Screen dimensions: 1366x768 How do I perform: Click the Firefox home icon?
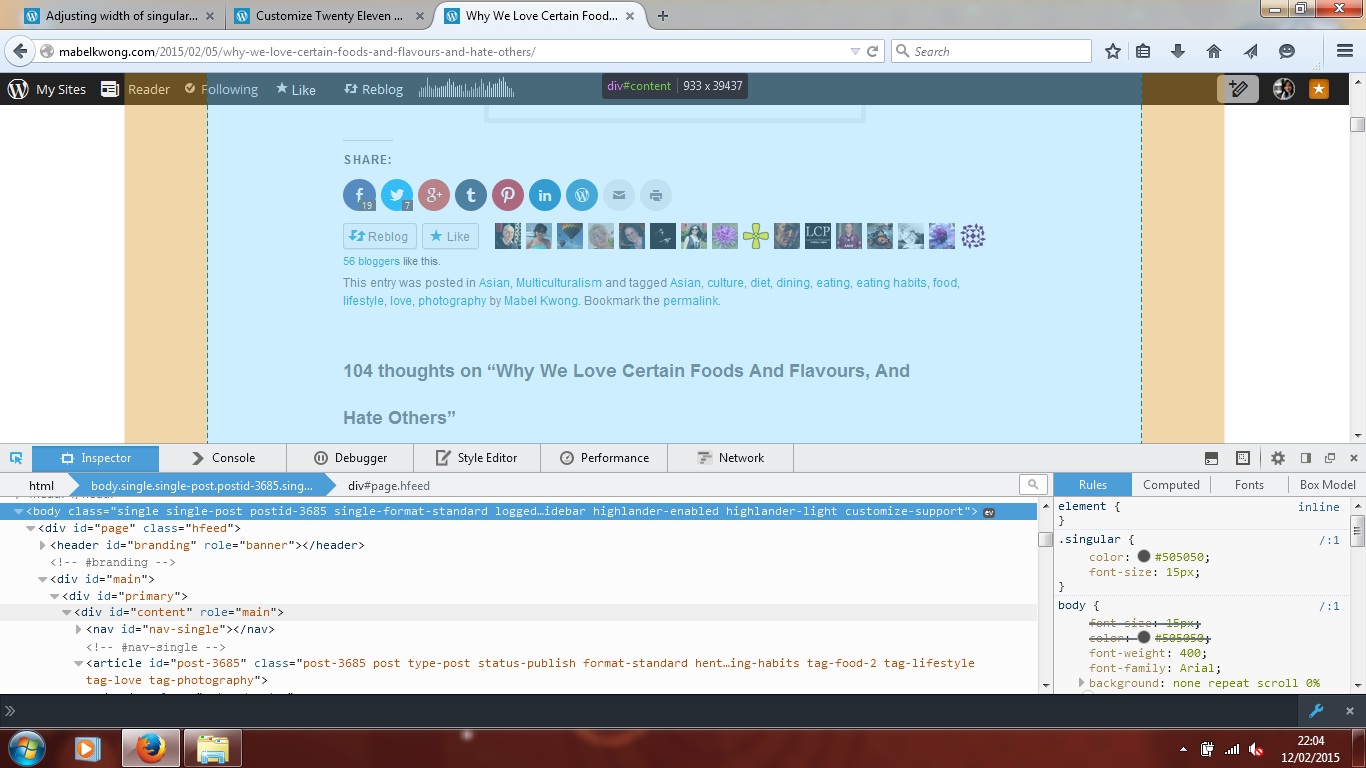coord(1214,52)
